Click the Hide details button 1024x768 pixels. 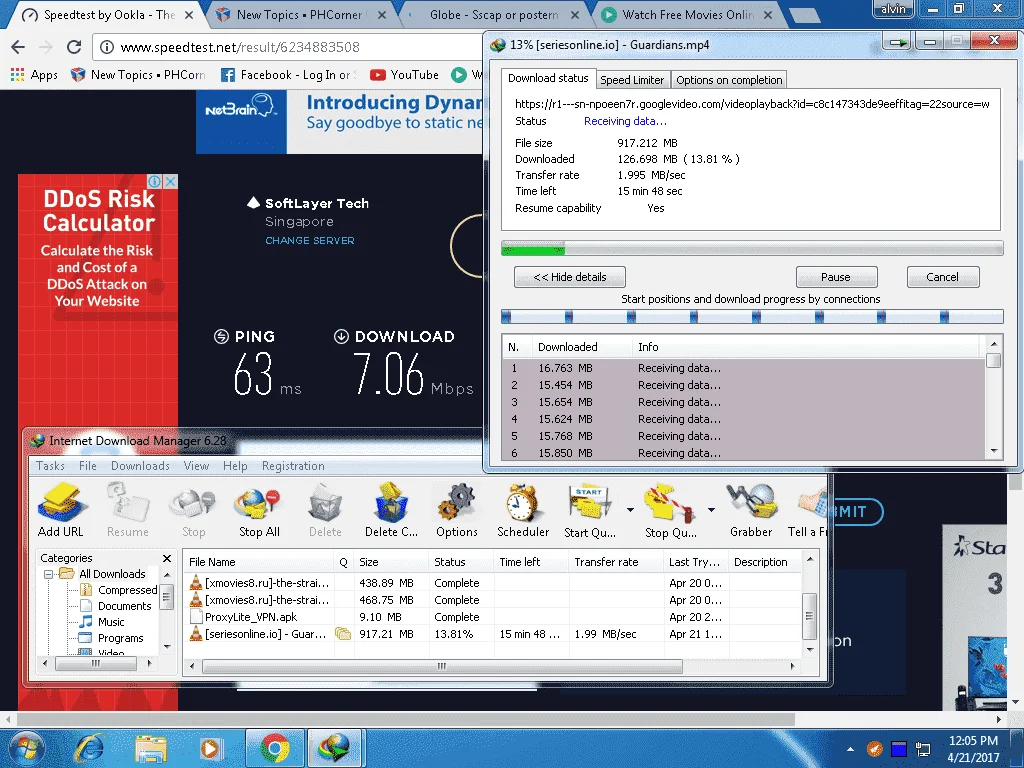point(569,277)
